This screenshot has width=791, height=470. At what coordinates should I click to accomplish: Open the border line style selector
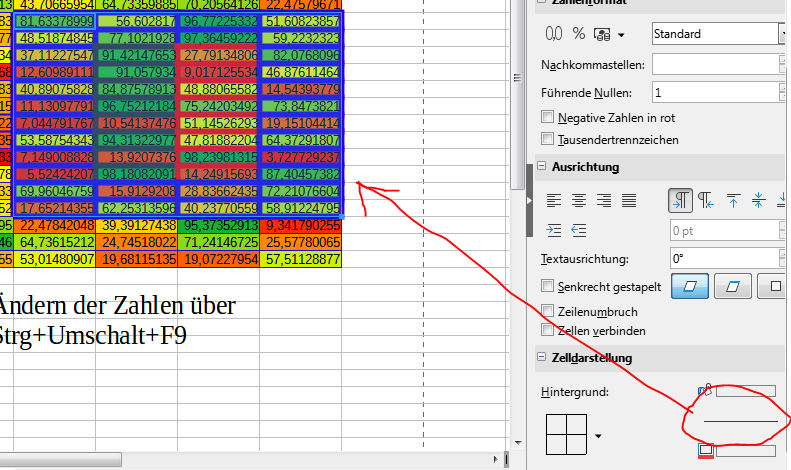tap(741, 420)
